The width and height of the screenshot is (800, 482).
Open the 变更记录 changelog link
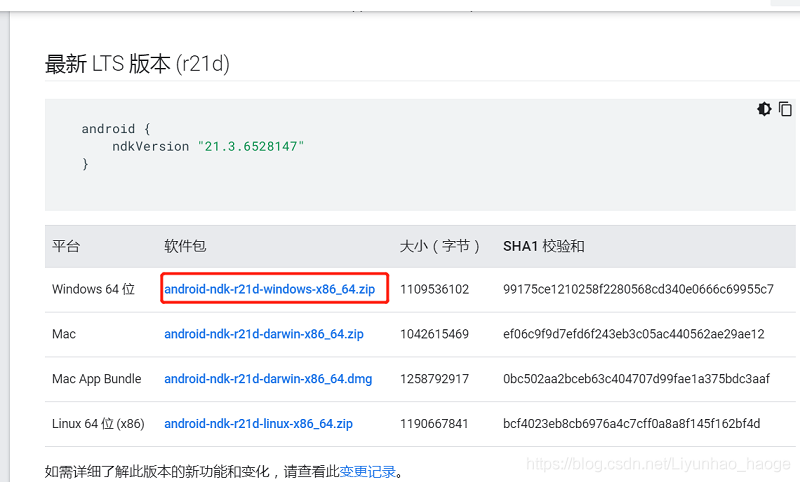pos(367,472)
